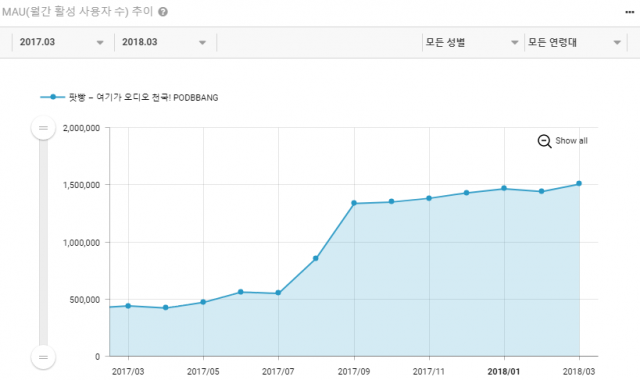The height and width of the screenshot is (380, 640).
Task: Open the 2018.03 end date dropdown
Action: (165, 42)
